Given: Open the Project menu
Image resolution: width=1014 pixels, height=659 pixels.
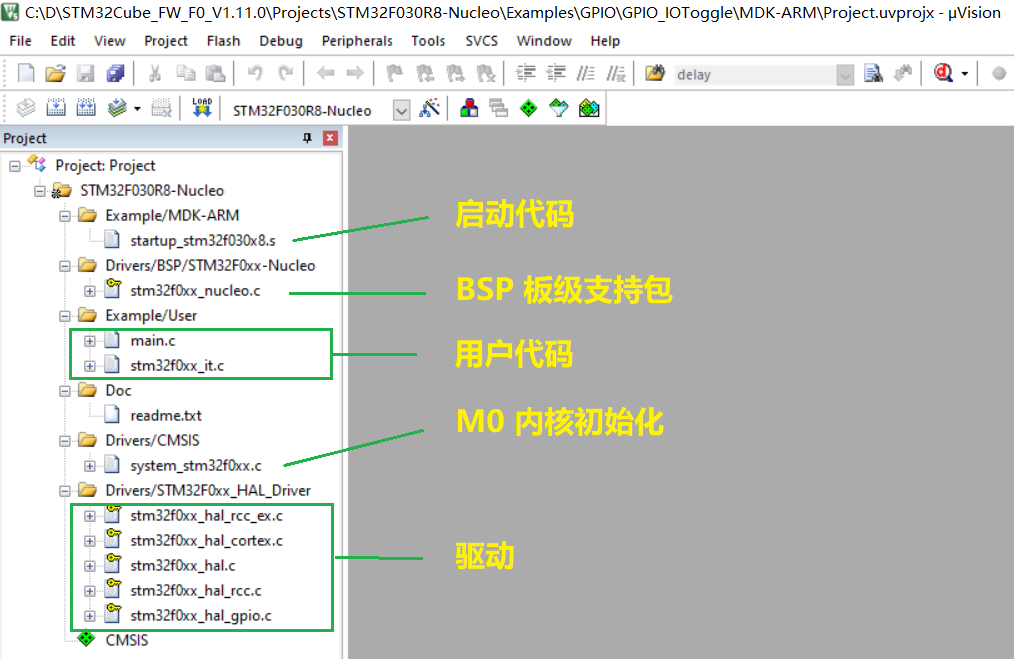Looking at the screenshot, I should click(x=166, y=41).
